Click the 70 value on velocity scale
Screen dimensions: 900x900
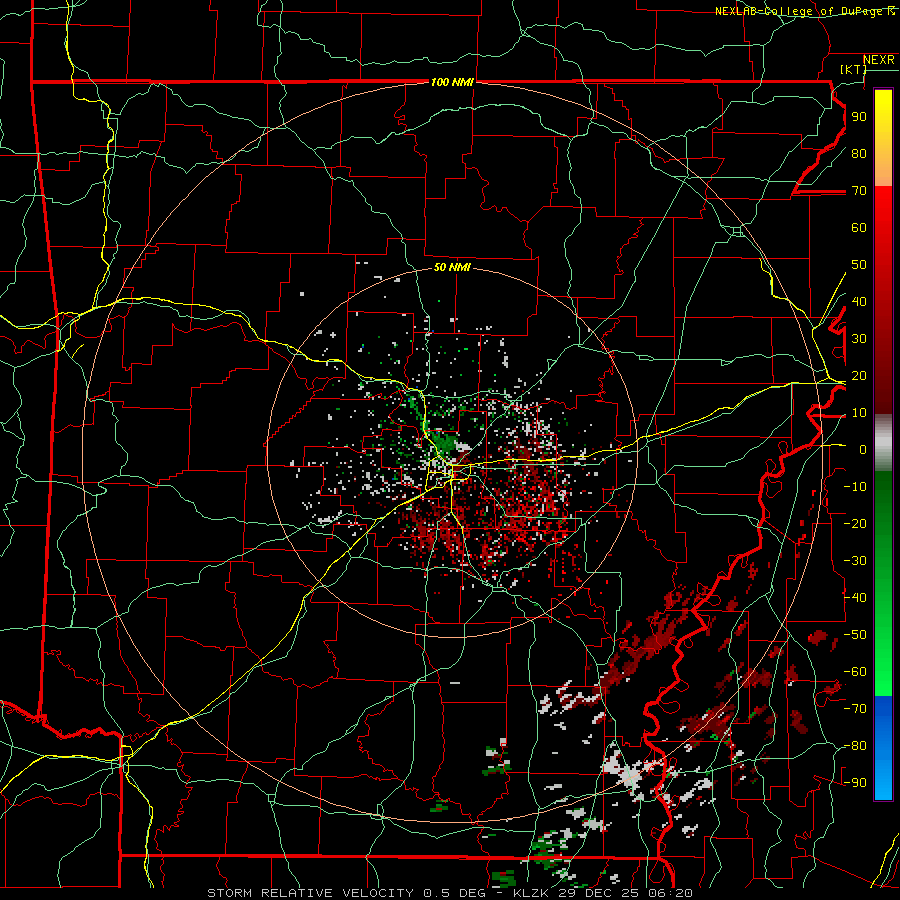click(x=859, y=191)
